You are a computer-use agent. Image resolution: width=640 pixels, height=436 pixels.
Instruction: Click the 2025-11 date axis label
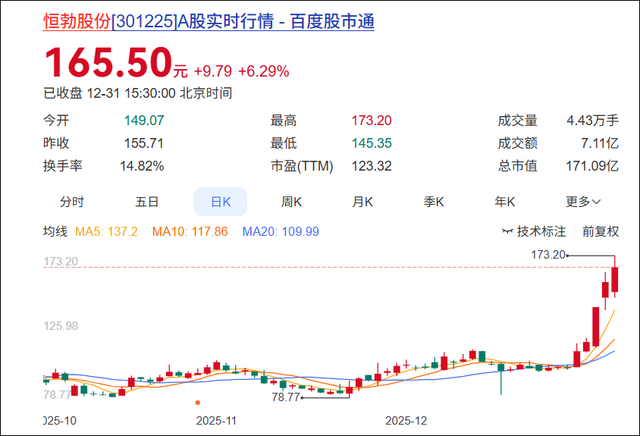click(216, 420)
